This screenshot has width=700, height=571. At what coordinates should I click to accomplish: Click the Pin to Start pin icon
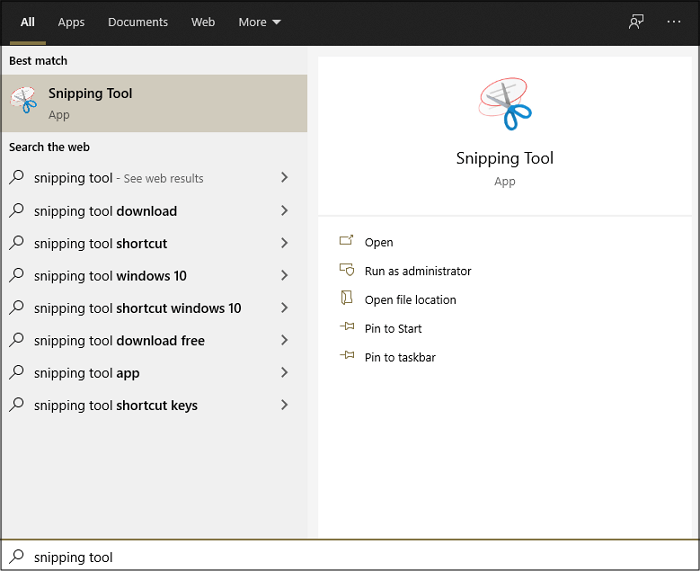[347, 328]
